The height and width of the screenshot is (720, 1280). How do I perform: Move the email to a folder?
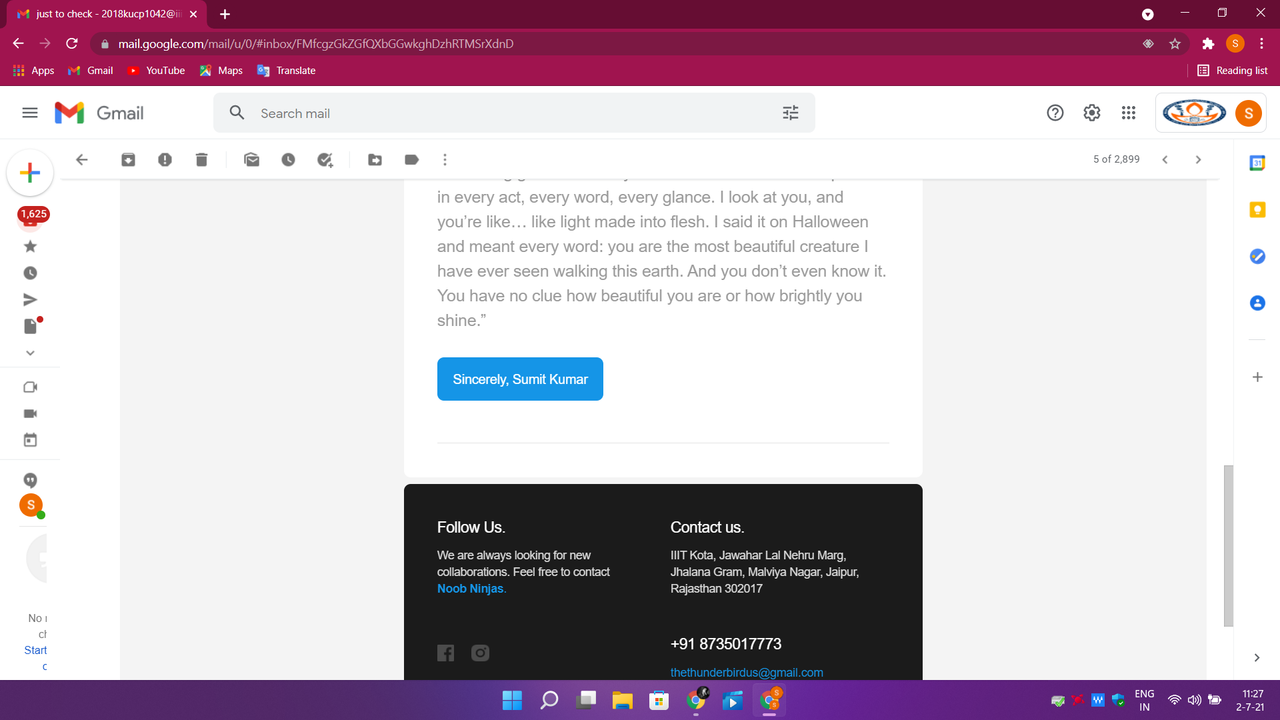(374, 159)
